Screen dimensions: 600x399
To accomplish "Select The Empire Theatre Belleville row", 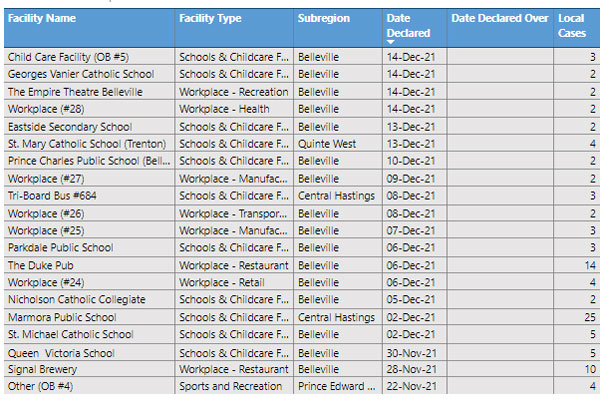I will tap(302, 92).
